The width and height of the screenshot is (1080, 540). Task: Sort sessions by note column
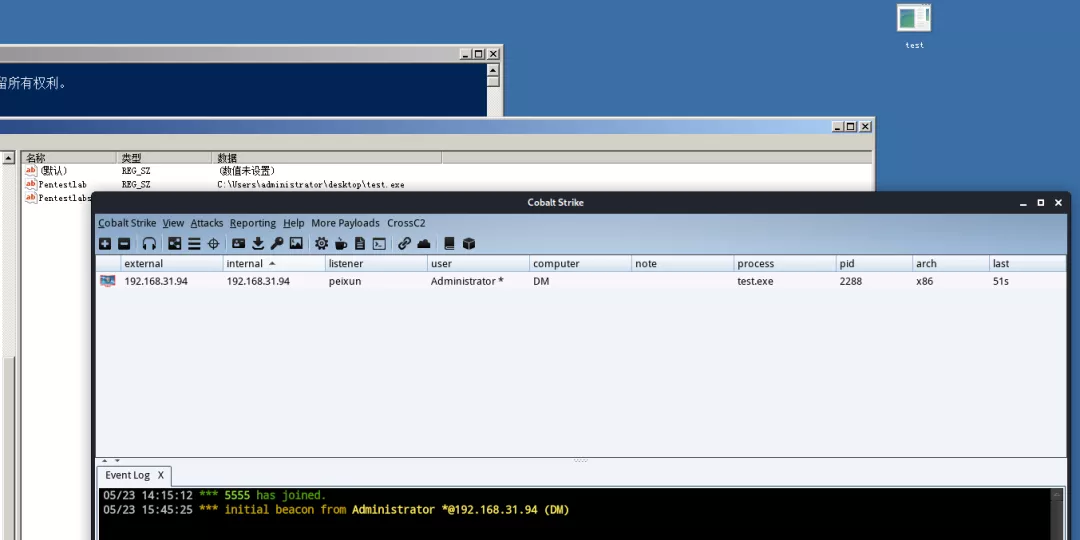click(x=682, y=264)
